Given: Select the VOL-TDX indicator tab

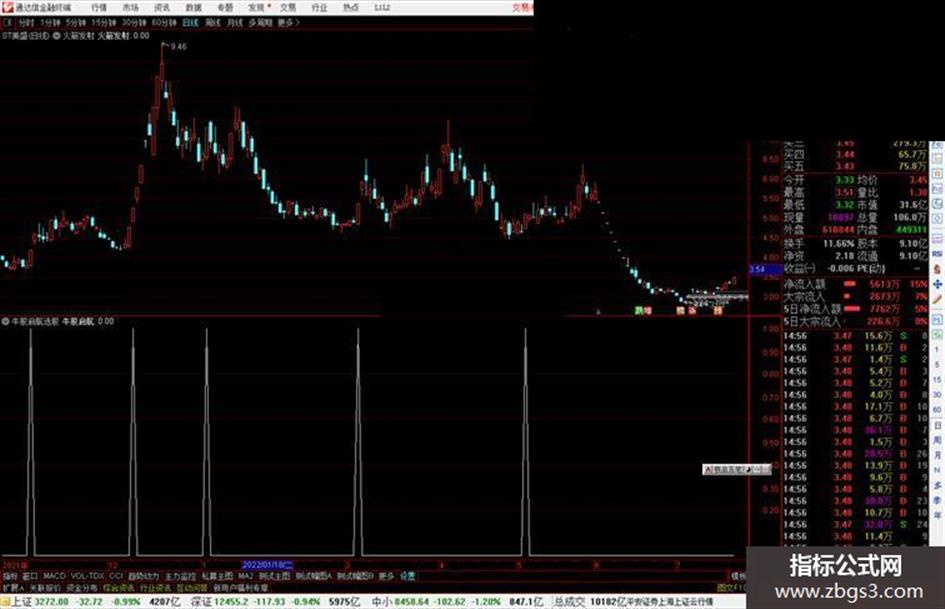Looking at the screenshot, I should click(x=87, y=576).
